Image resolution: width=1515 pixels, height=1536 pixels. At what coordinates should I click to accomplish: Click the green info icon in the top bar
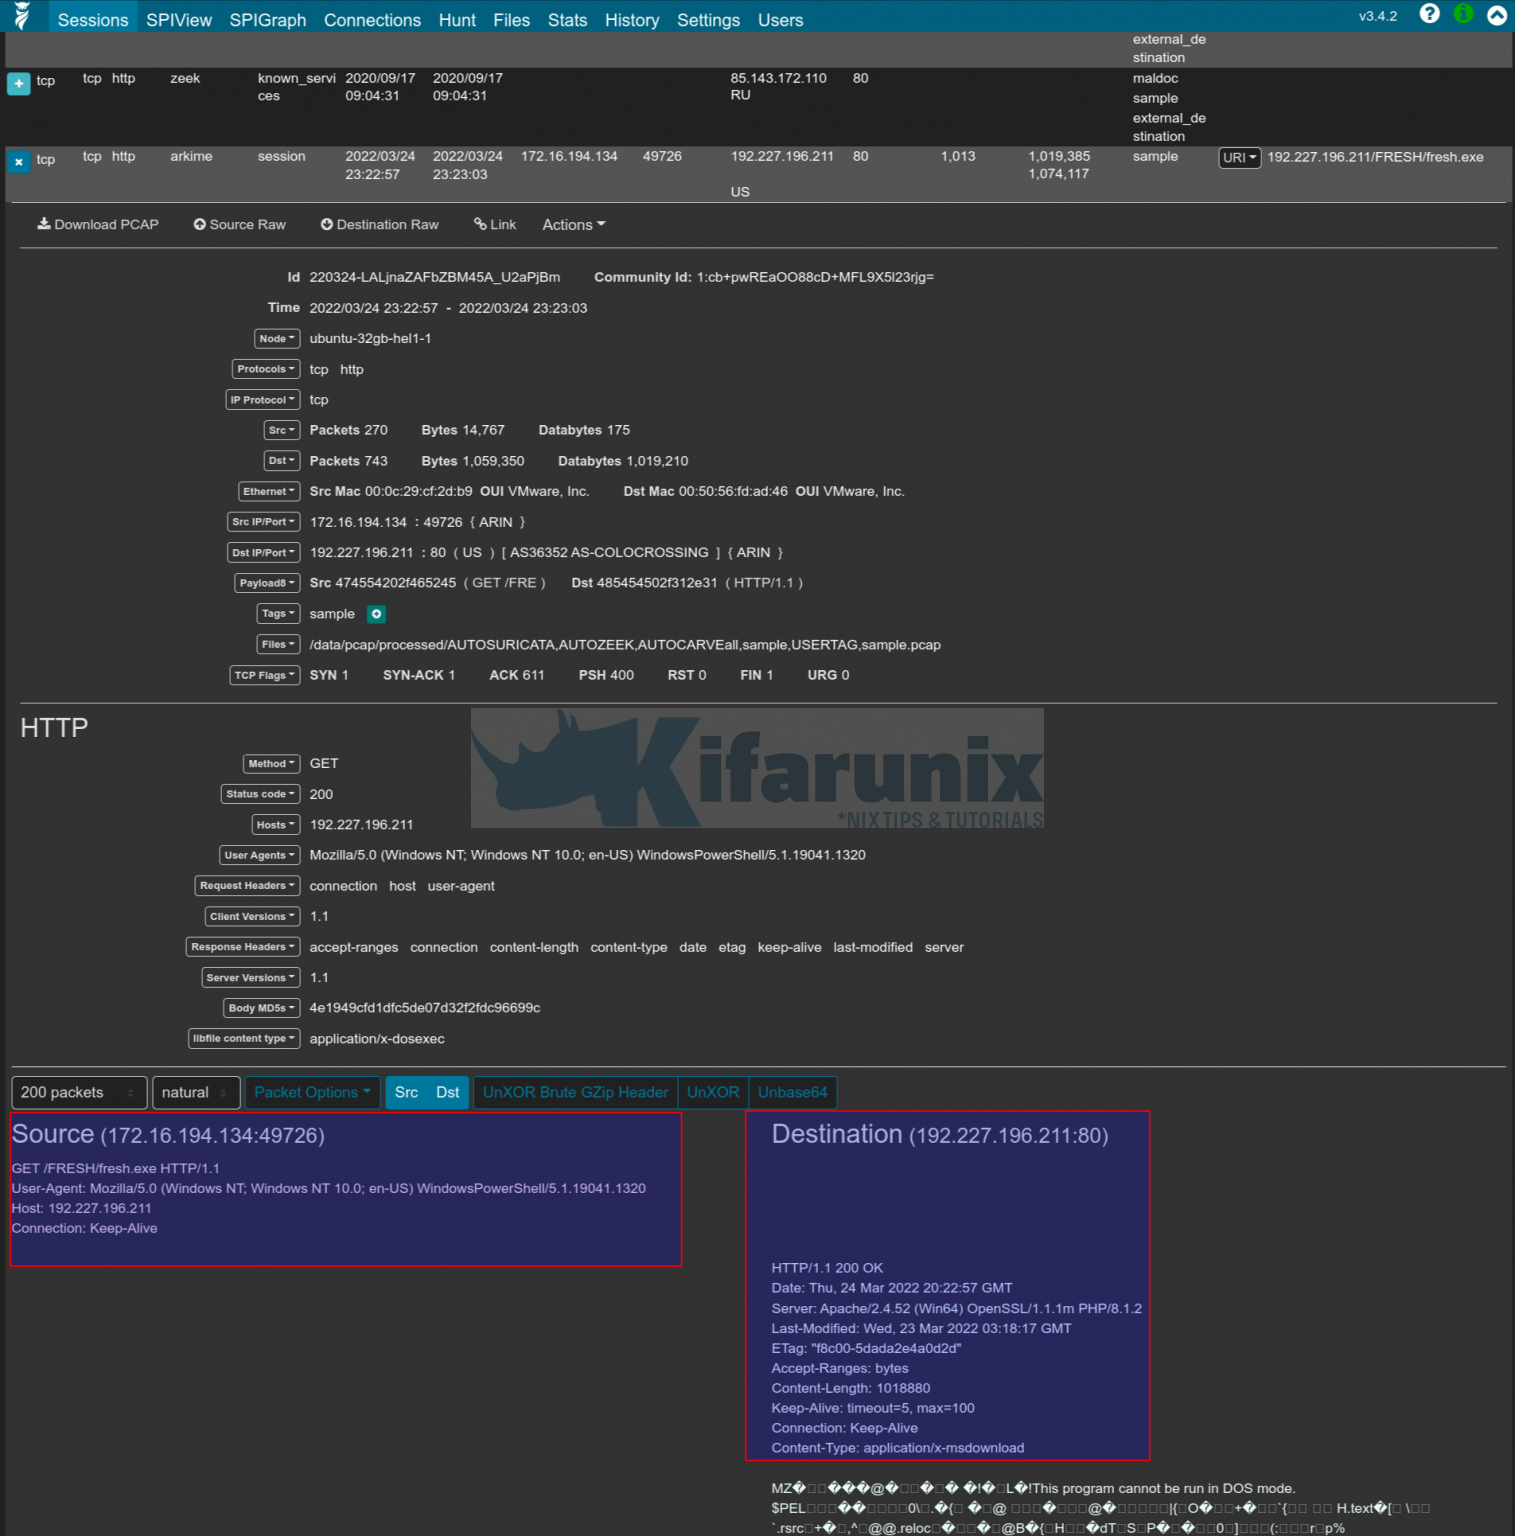pos(1462,14)
